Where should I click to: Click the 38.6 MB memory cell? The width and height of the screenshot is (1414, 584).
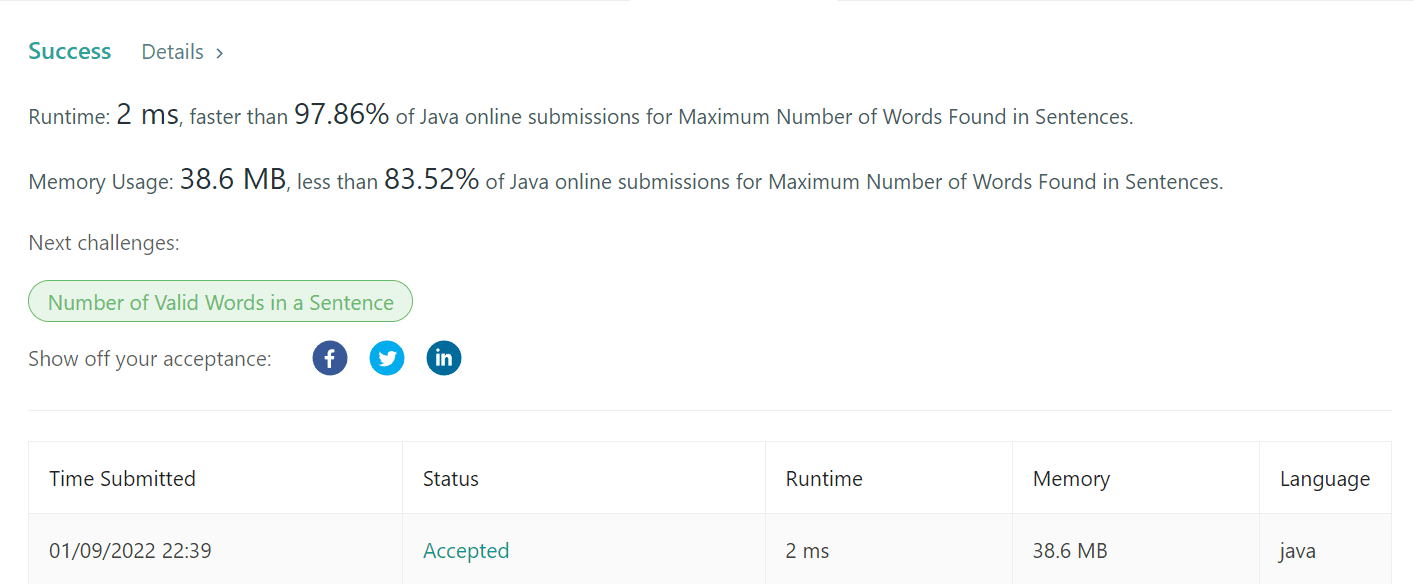coord(1068,550)
